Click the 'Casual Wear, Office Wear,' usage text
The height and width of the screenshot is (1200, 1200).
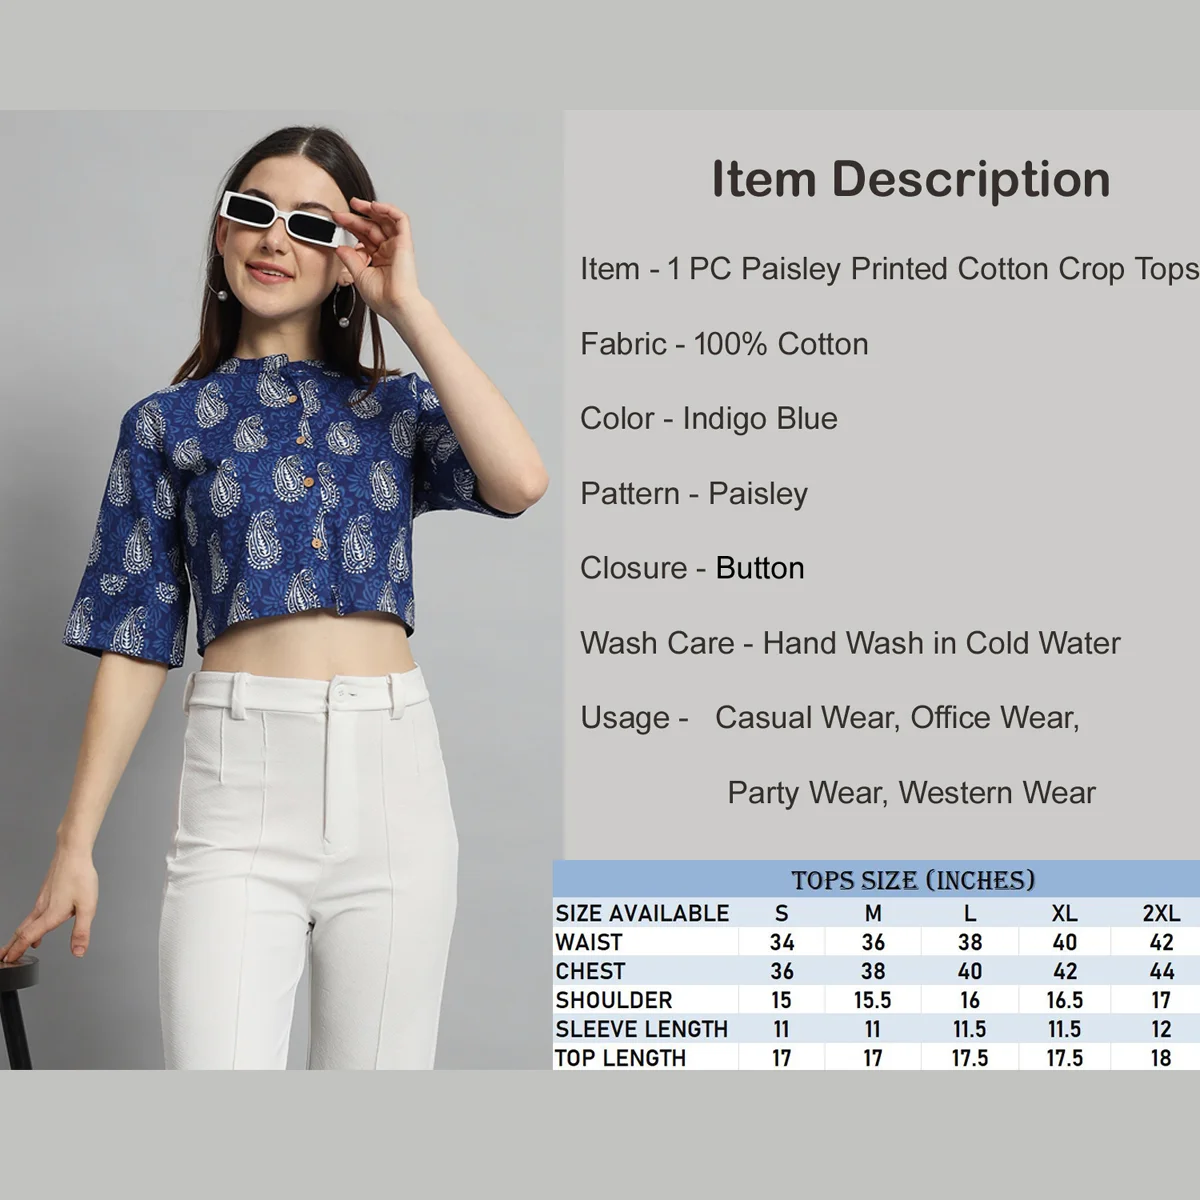(x=897, y=717)
